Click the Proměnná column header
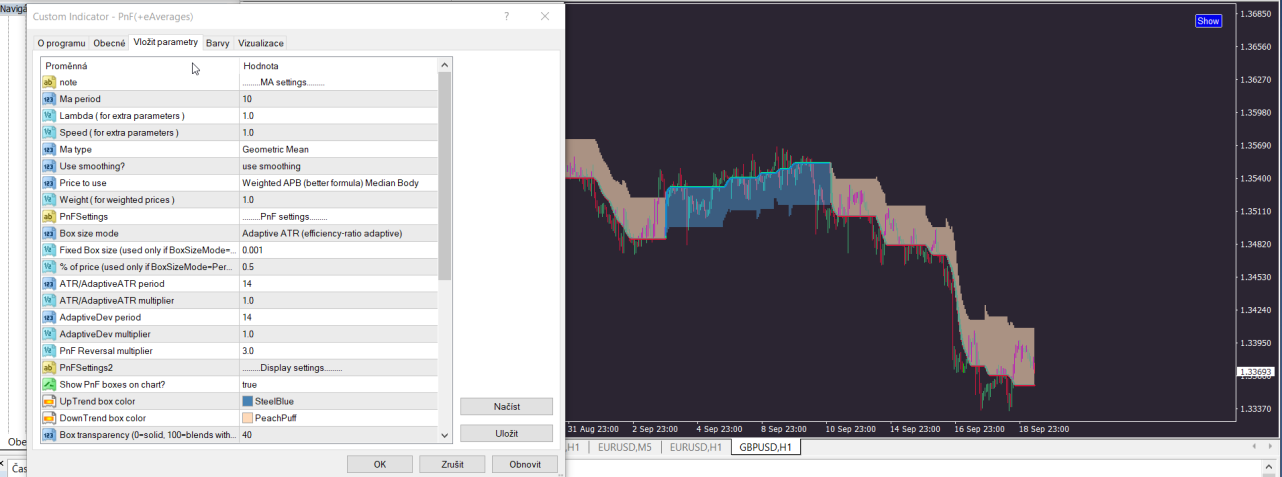 pyautogui.click(x=140, y=65)
